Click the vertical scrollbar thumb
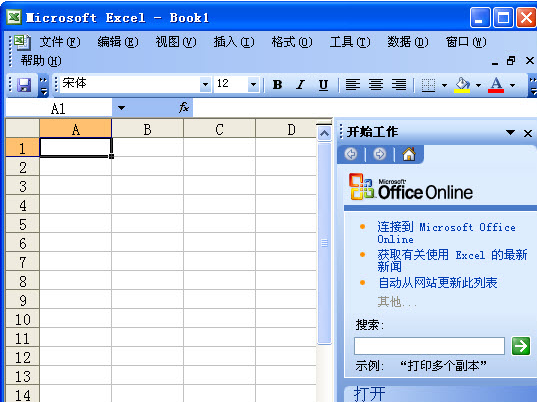This screenshot has height=402, width=537. click(324, 243)
